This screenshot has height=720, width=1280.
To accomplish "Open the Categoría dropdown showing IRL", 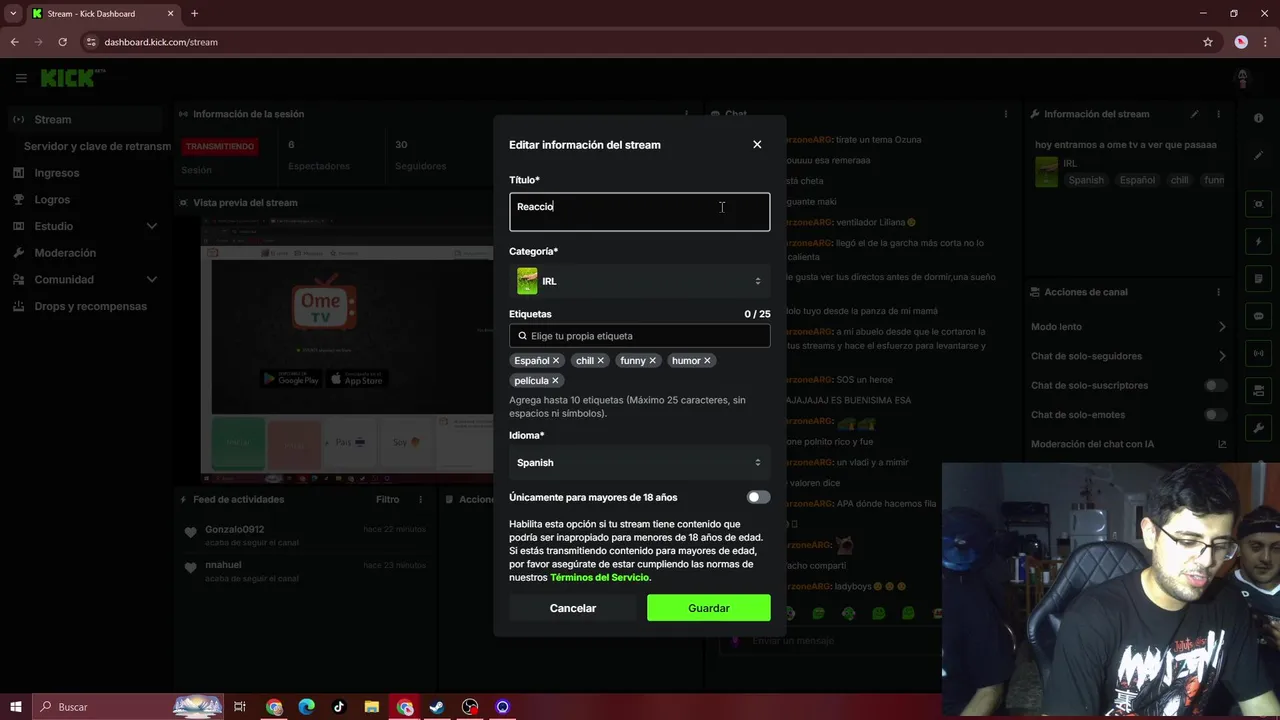I will (x=639, y=281).
